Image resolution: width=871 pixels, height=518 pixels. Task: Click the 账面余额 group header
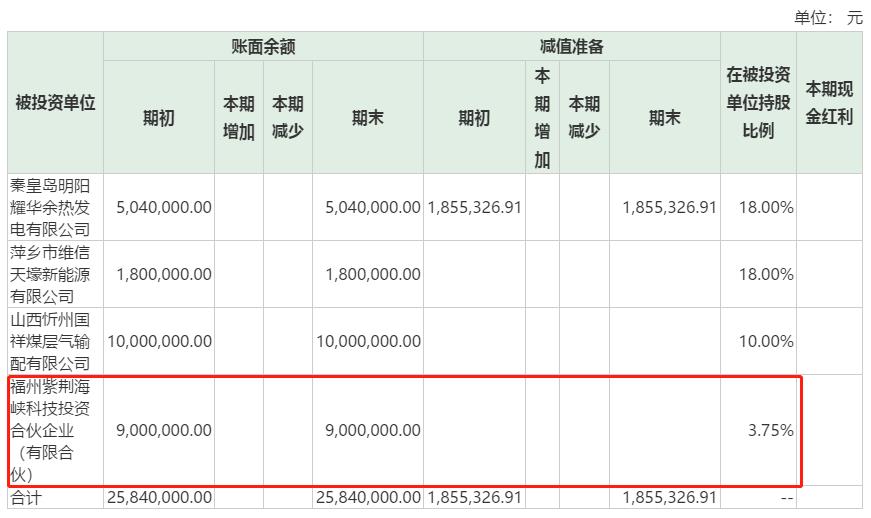pos(263,47)
